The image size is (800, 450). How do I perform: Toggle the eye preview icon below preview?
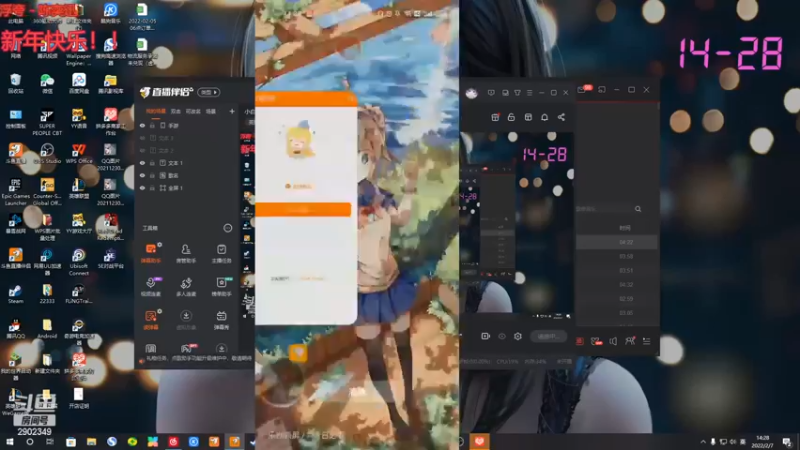(502, 336)
